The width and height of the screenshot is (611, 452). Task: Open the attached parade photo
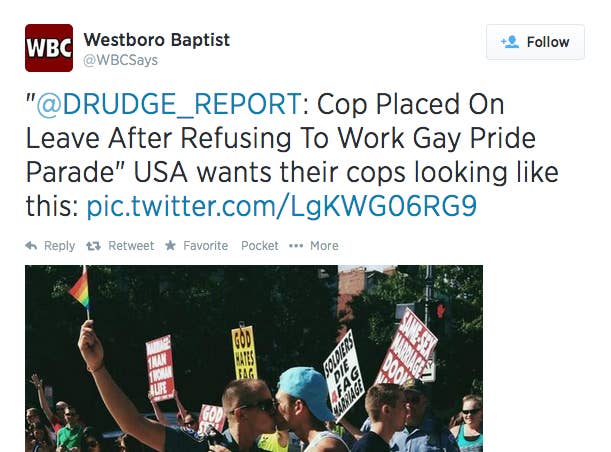coord(254,358)
